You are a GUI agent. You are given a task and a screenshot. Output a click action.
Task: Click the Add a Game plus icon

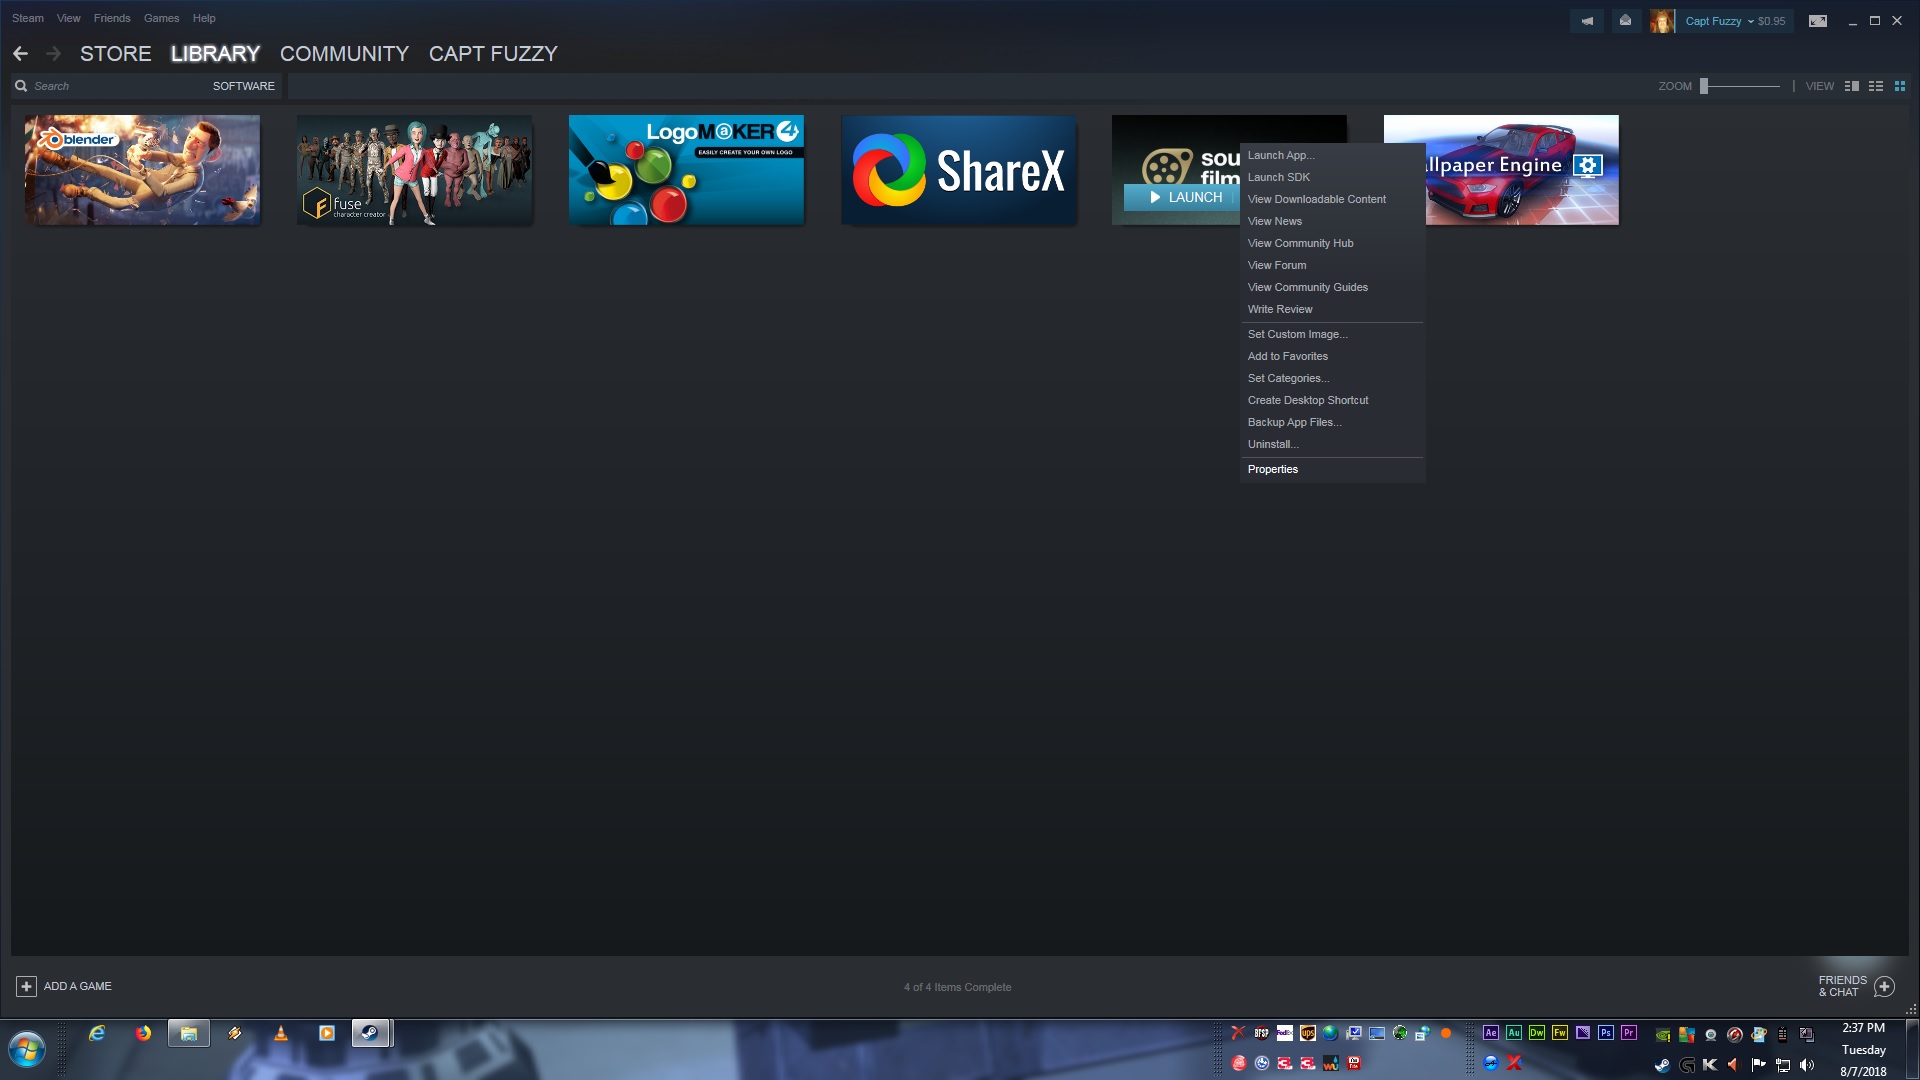[26, 987]
